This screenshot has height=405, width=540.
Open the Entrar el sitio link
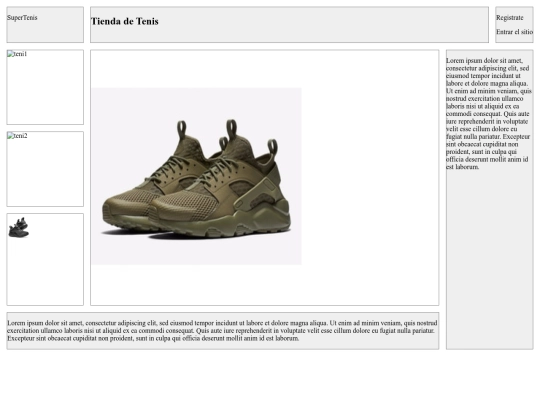tap(514, 32)
